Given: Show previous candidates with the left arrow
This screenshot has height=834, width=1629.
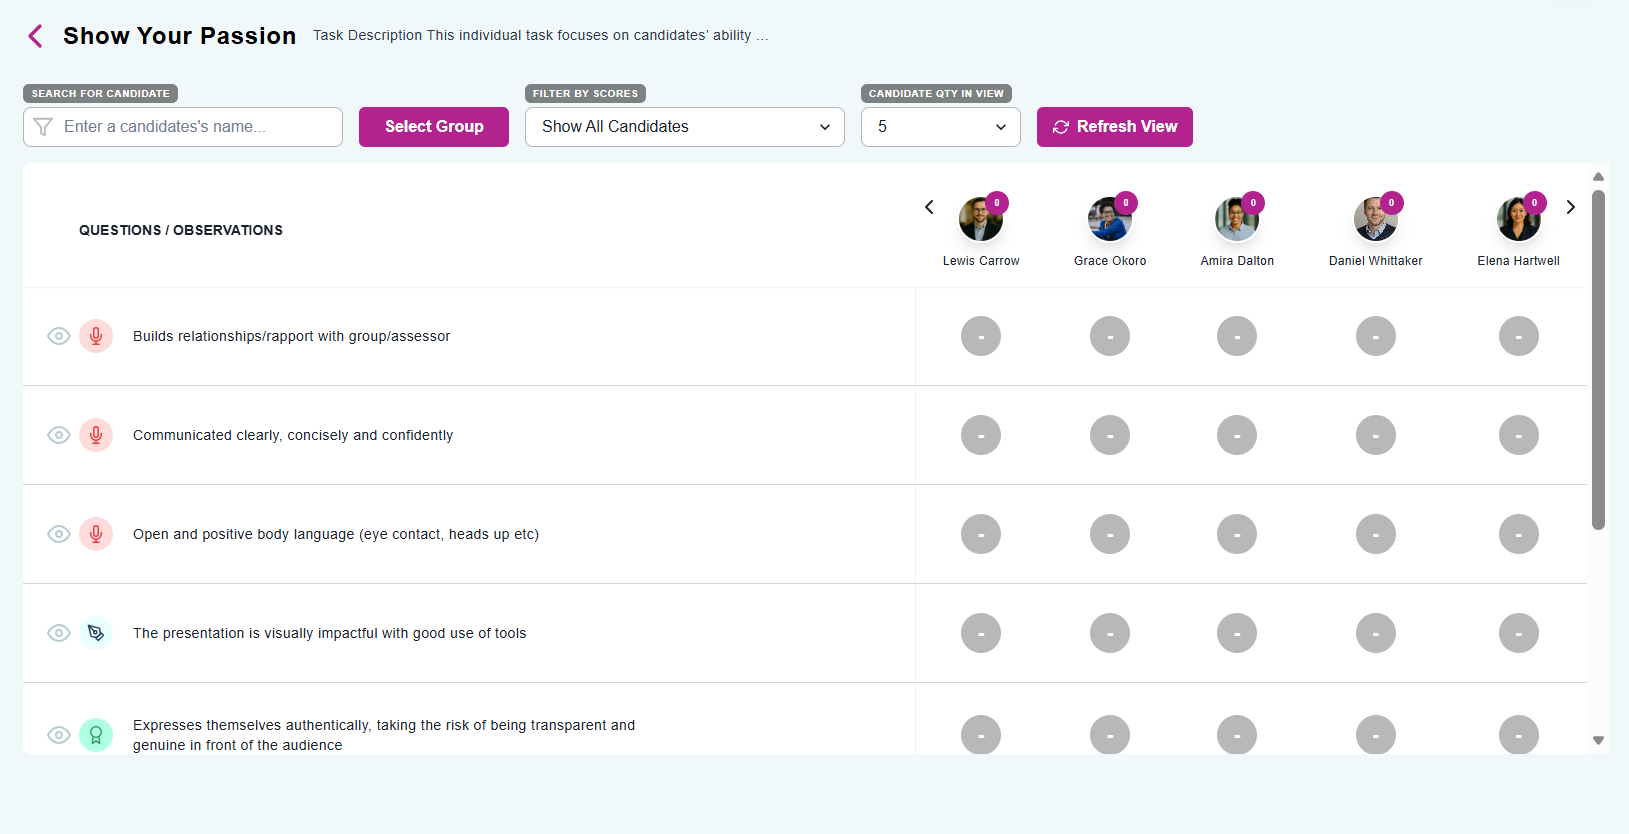Looking at the screenshot, I should coord(929,207).
